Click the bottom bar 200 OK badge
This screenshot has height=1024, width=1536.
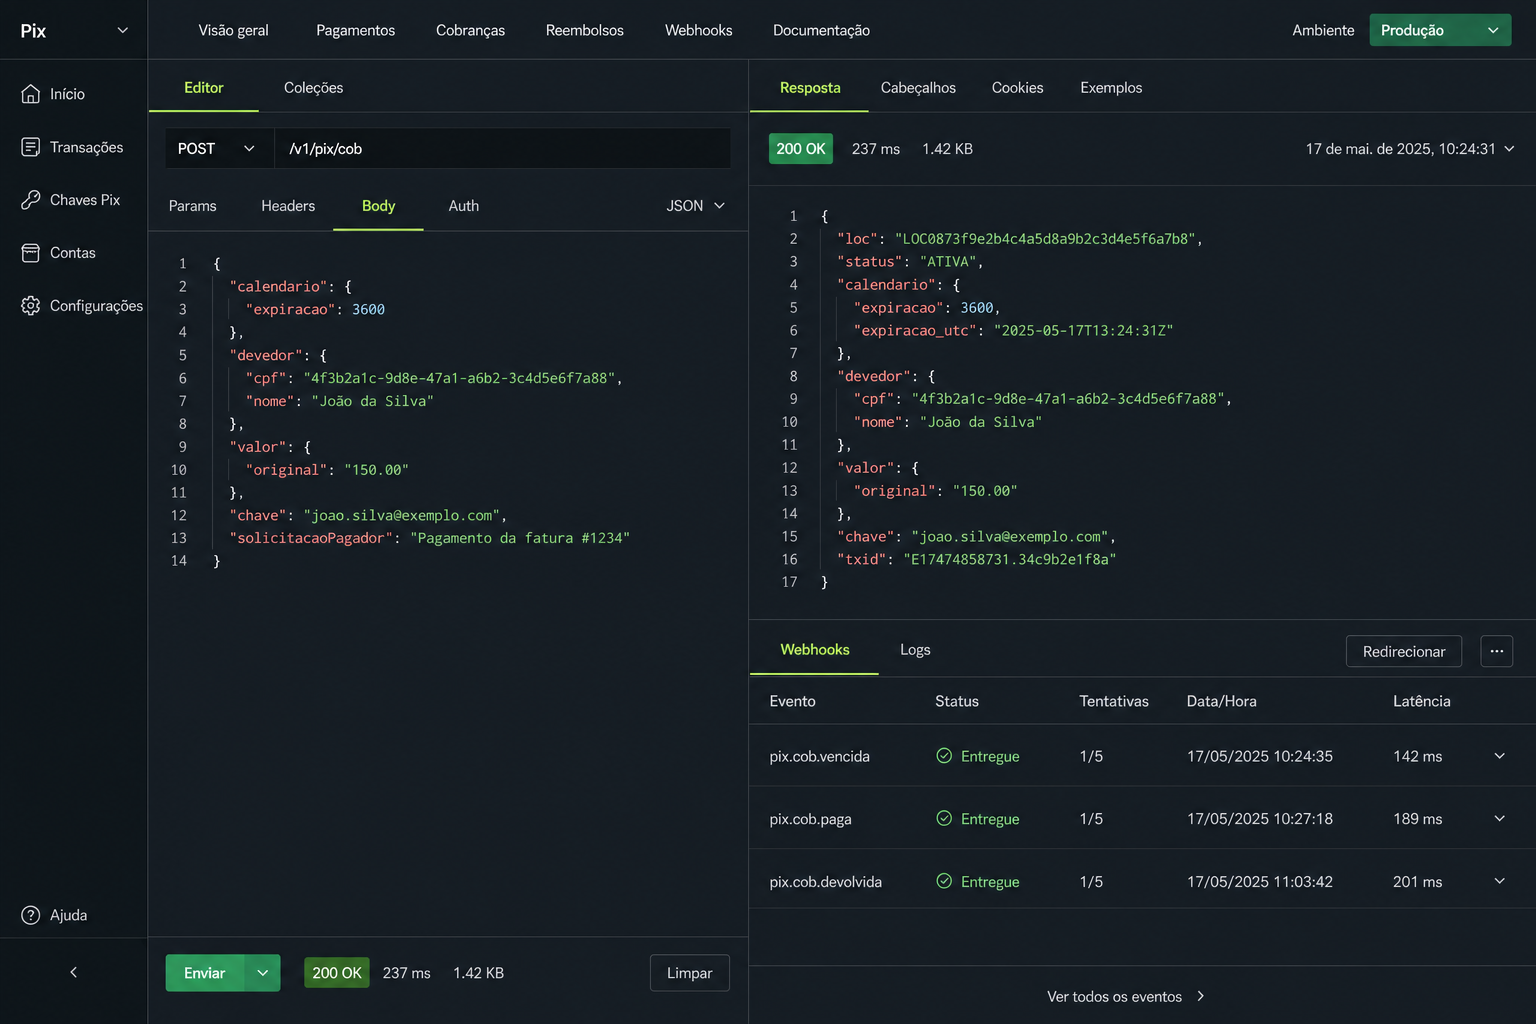point(337,973)
